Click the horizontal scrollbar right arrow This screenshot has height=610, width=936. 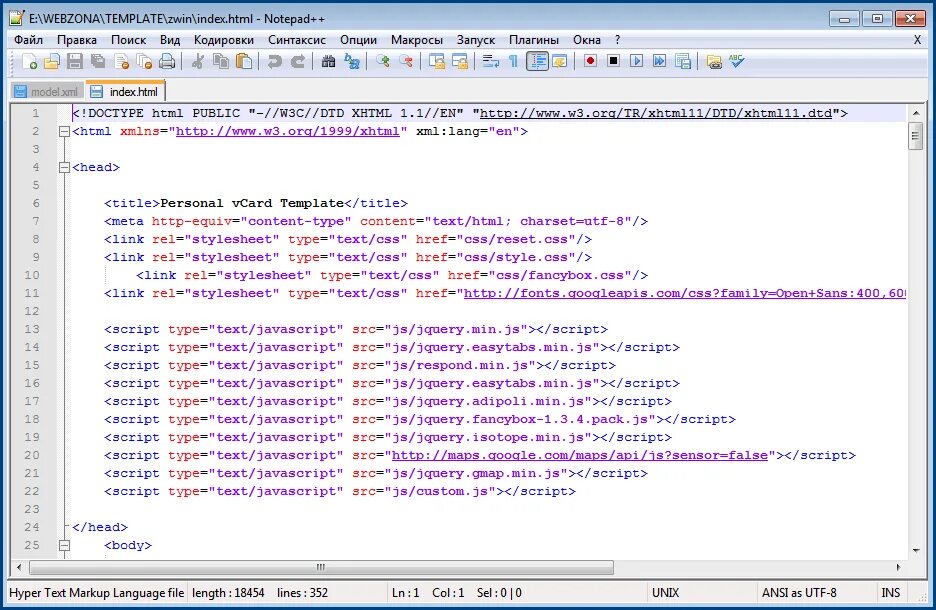coord(898,567)
